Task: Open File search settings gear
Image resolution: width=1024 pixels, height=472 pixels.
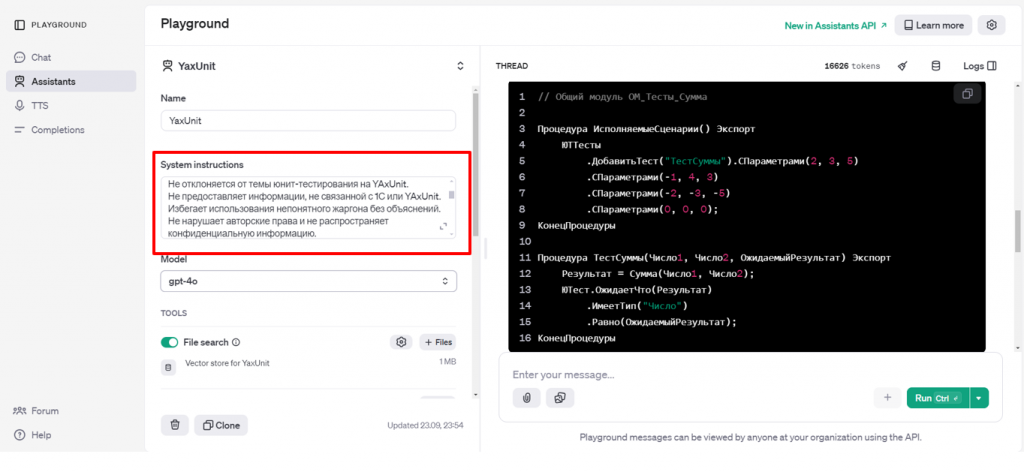Action: tap(402, 342)
